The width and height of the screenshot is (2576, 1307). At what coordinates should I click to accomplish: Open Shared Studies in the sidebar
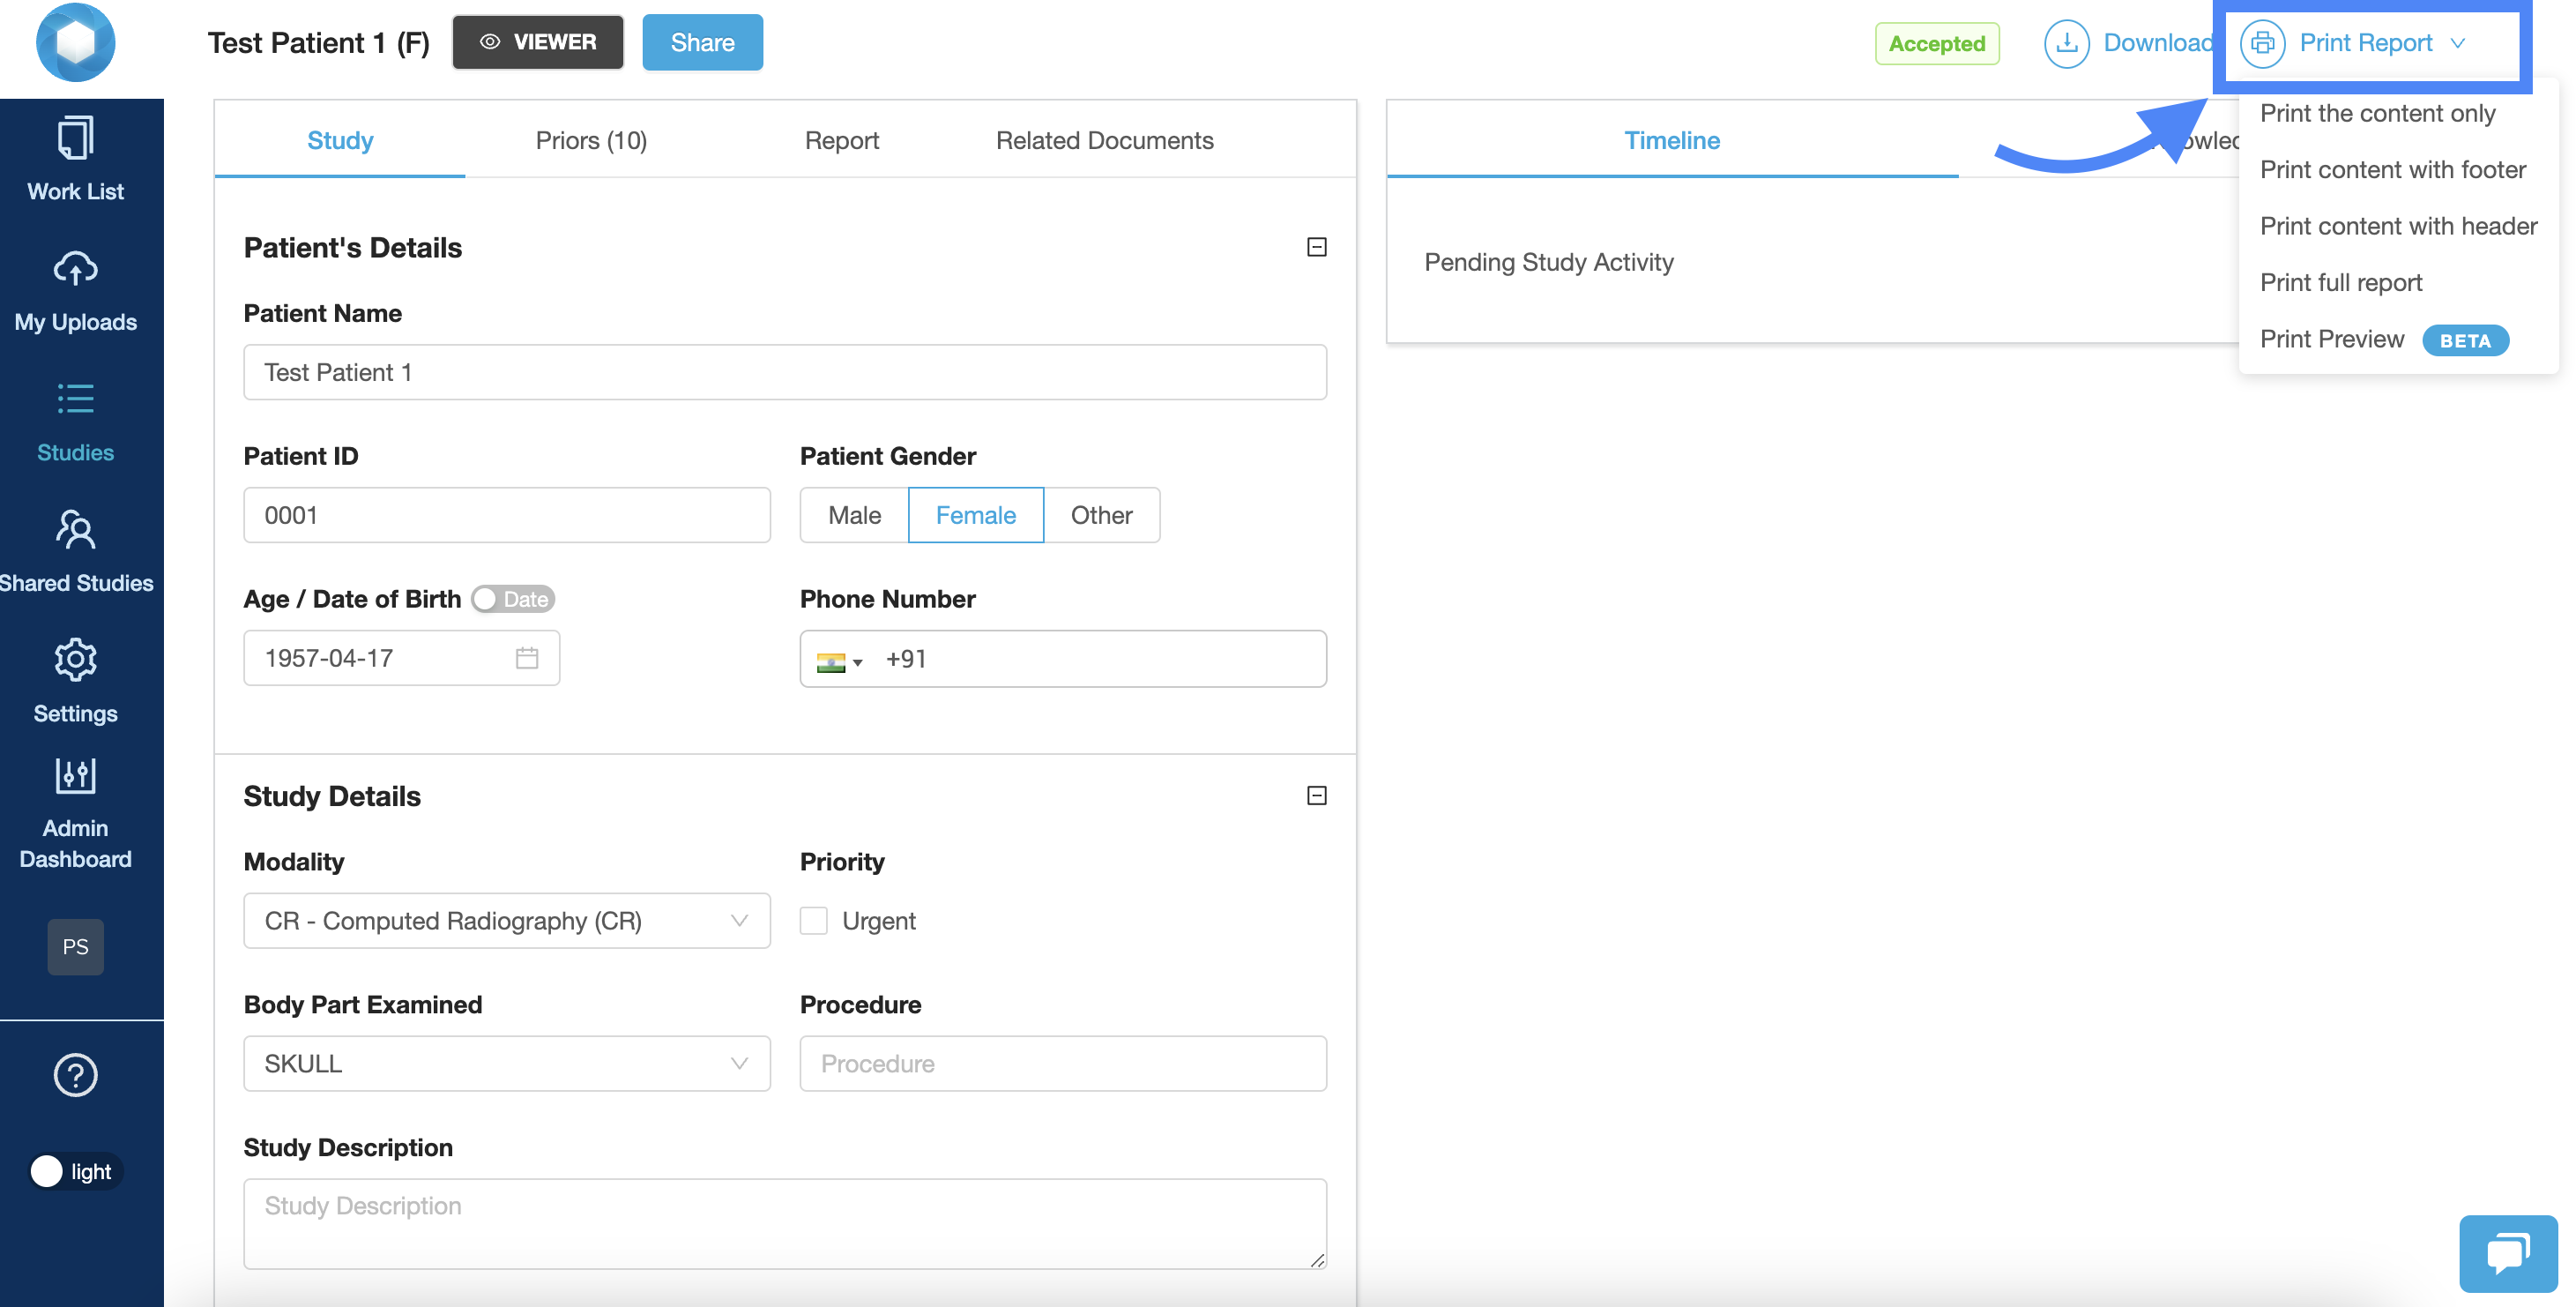pos(75,531)
